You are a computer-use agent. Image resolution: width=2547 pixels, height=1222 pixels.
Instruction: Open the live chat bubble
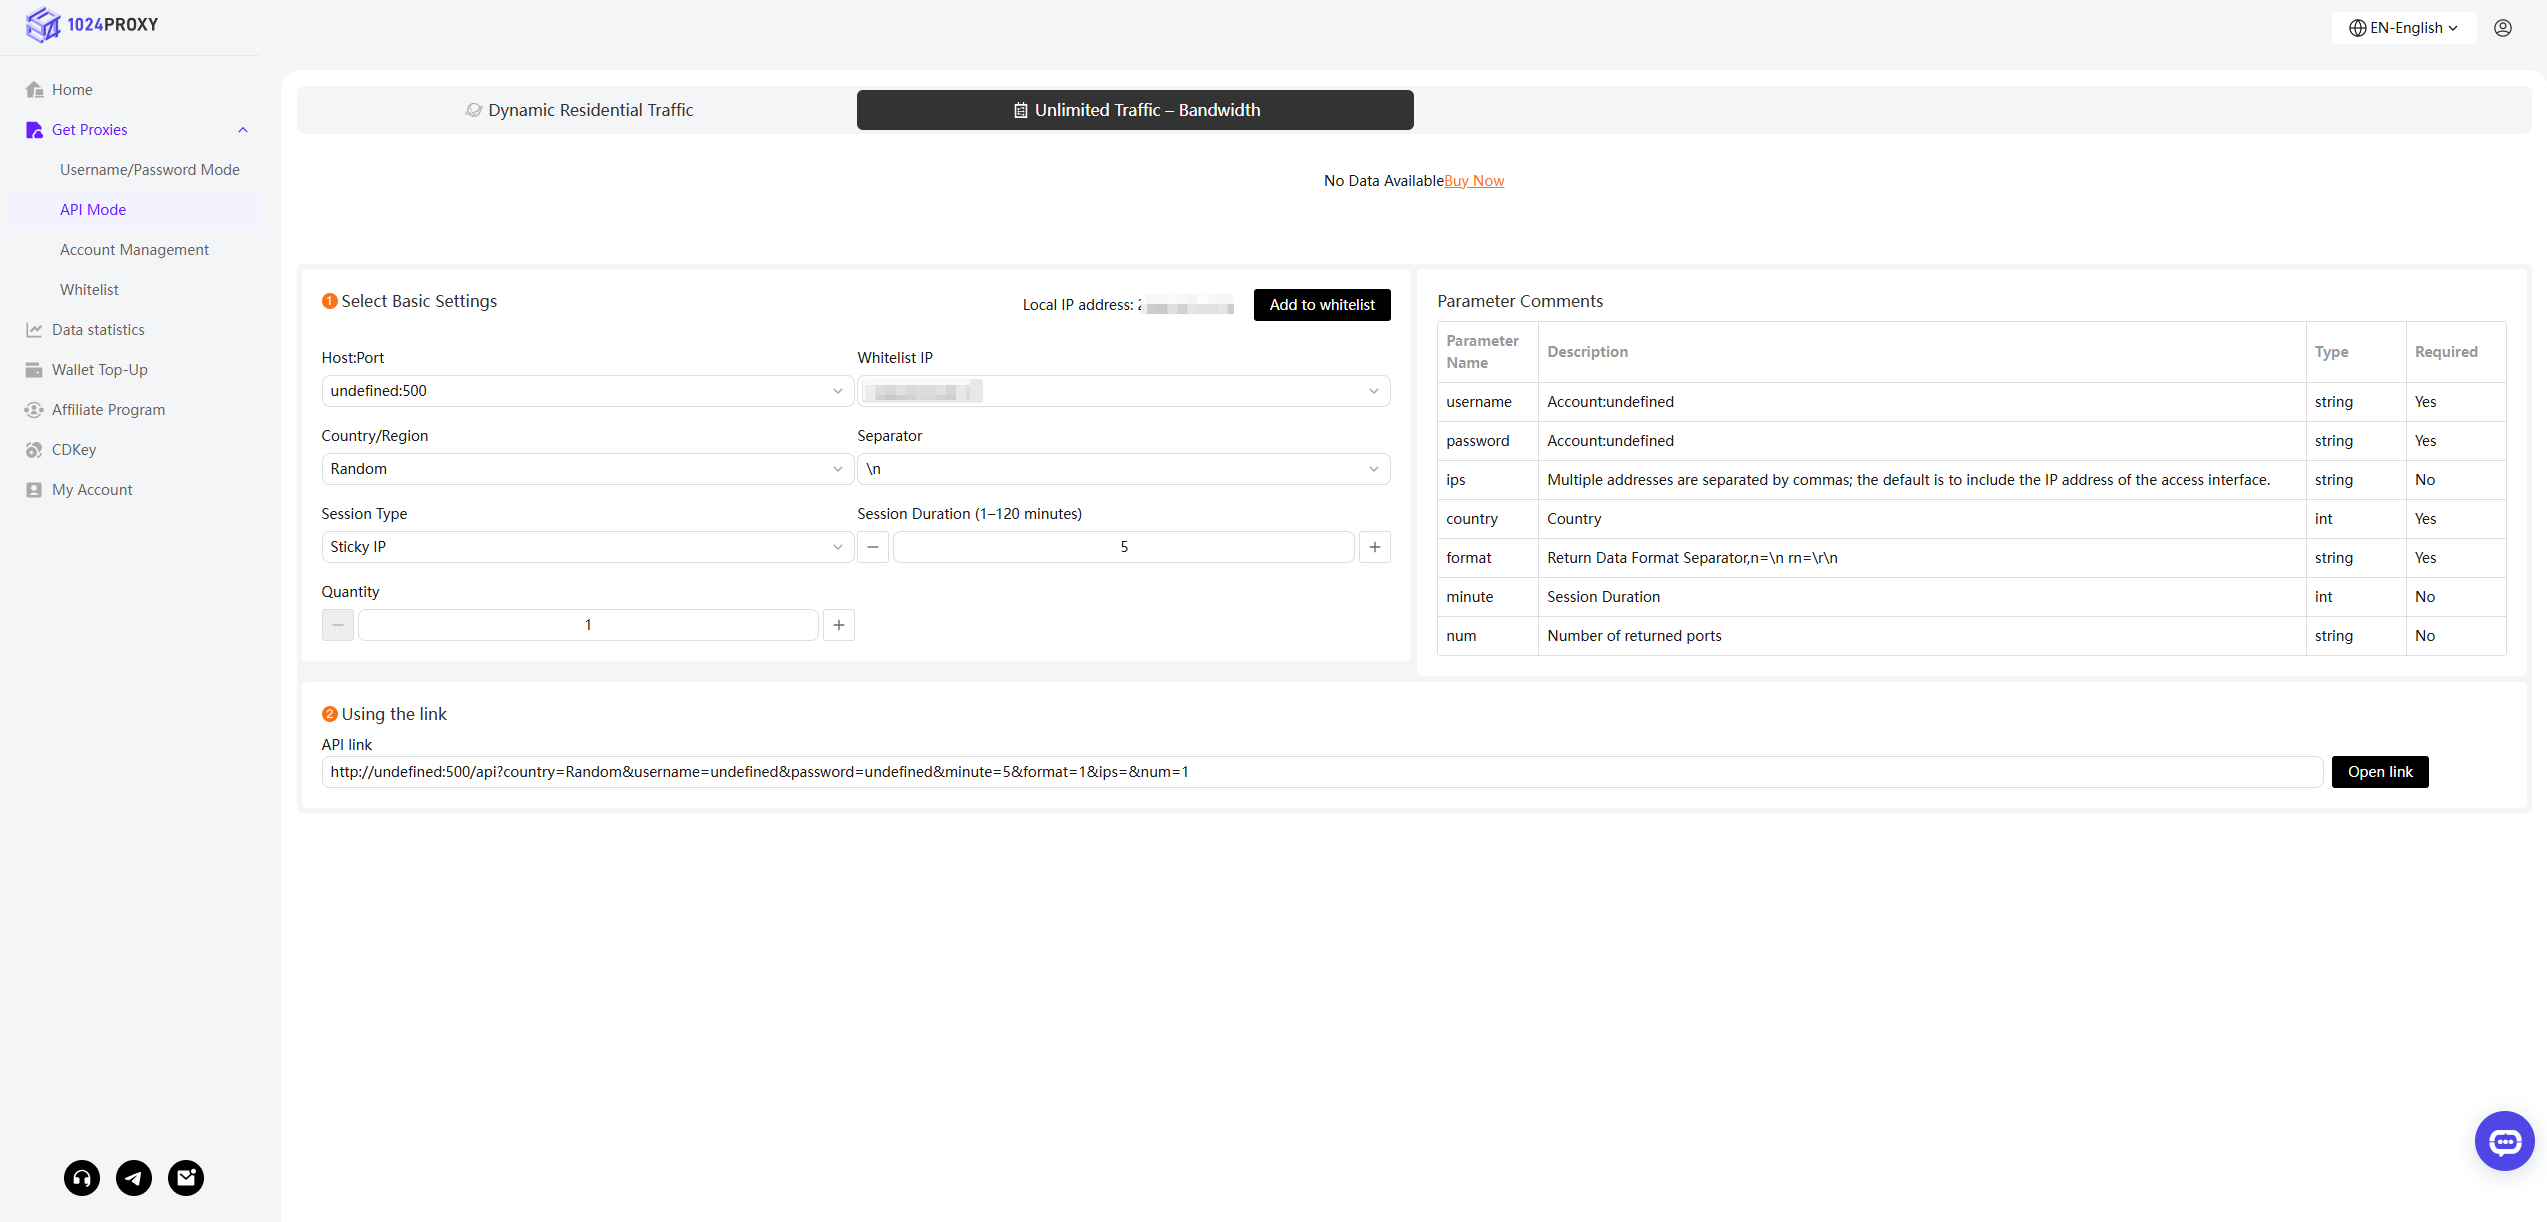pos(2504,1141)
